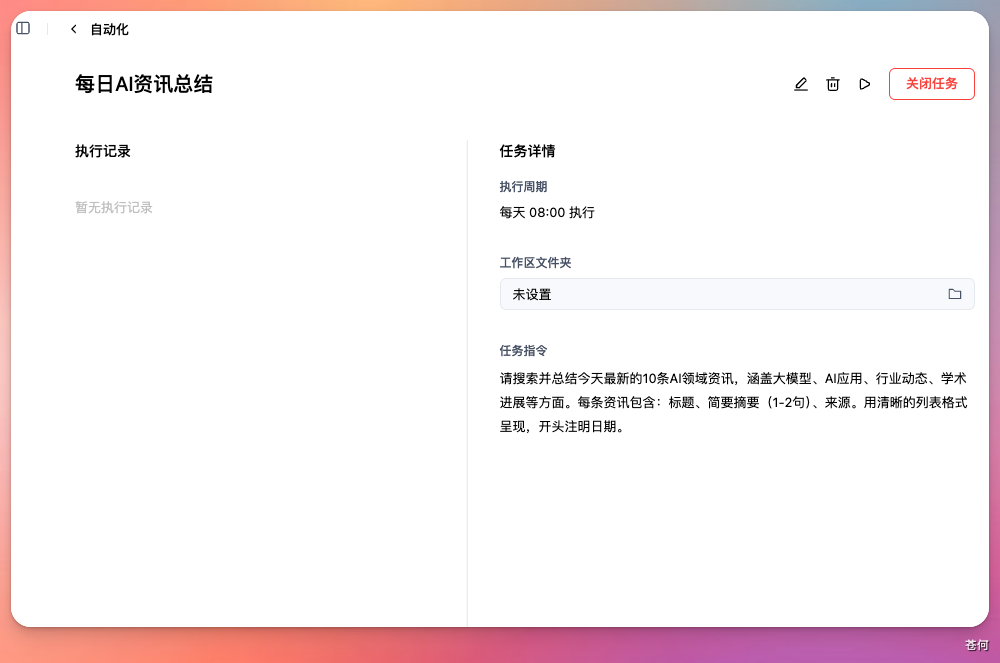The image size is (1000, 663).
Task: Select the 未设置 workspace folder field
Action: click(x=737, y=294)
